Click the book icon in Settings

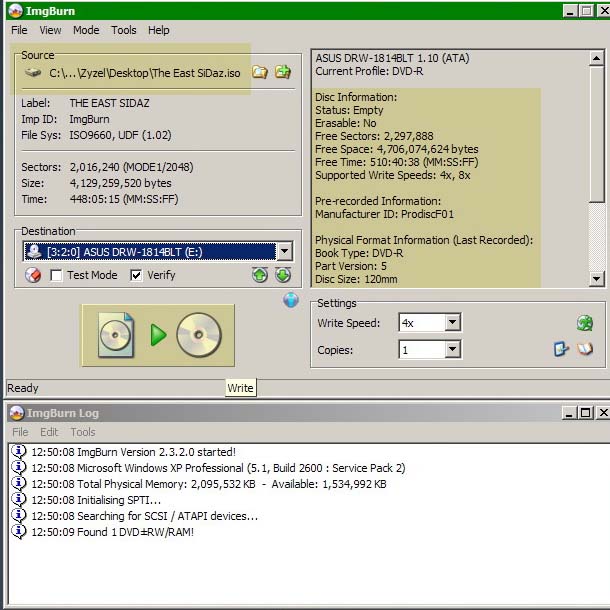point(585,349)
